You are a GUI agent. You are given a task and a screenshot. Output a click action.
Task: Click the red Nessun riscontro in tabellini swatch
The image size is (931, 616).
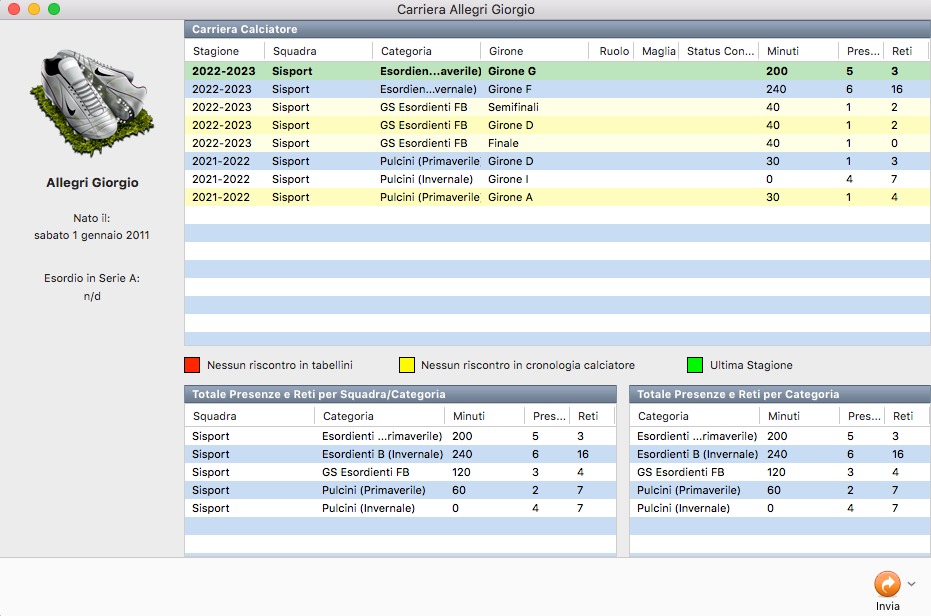pyautogui.click(x=192, y=365)
